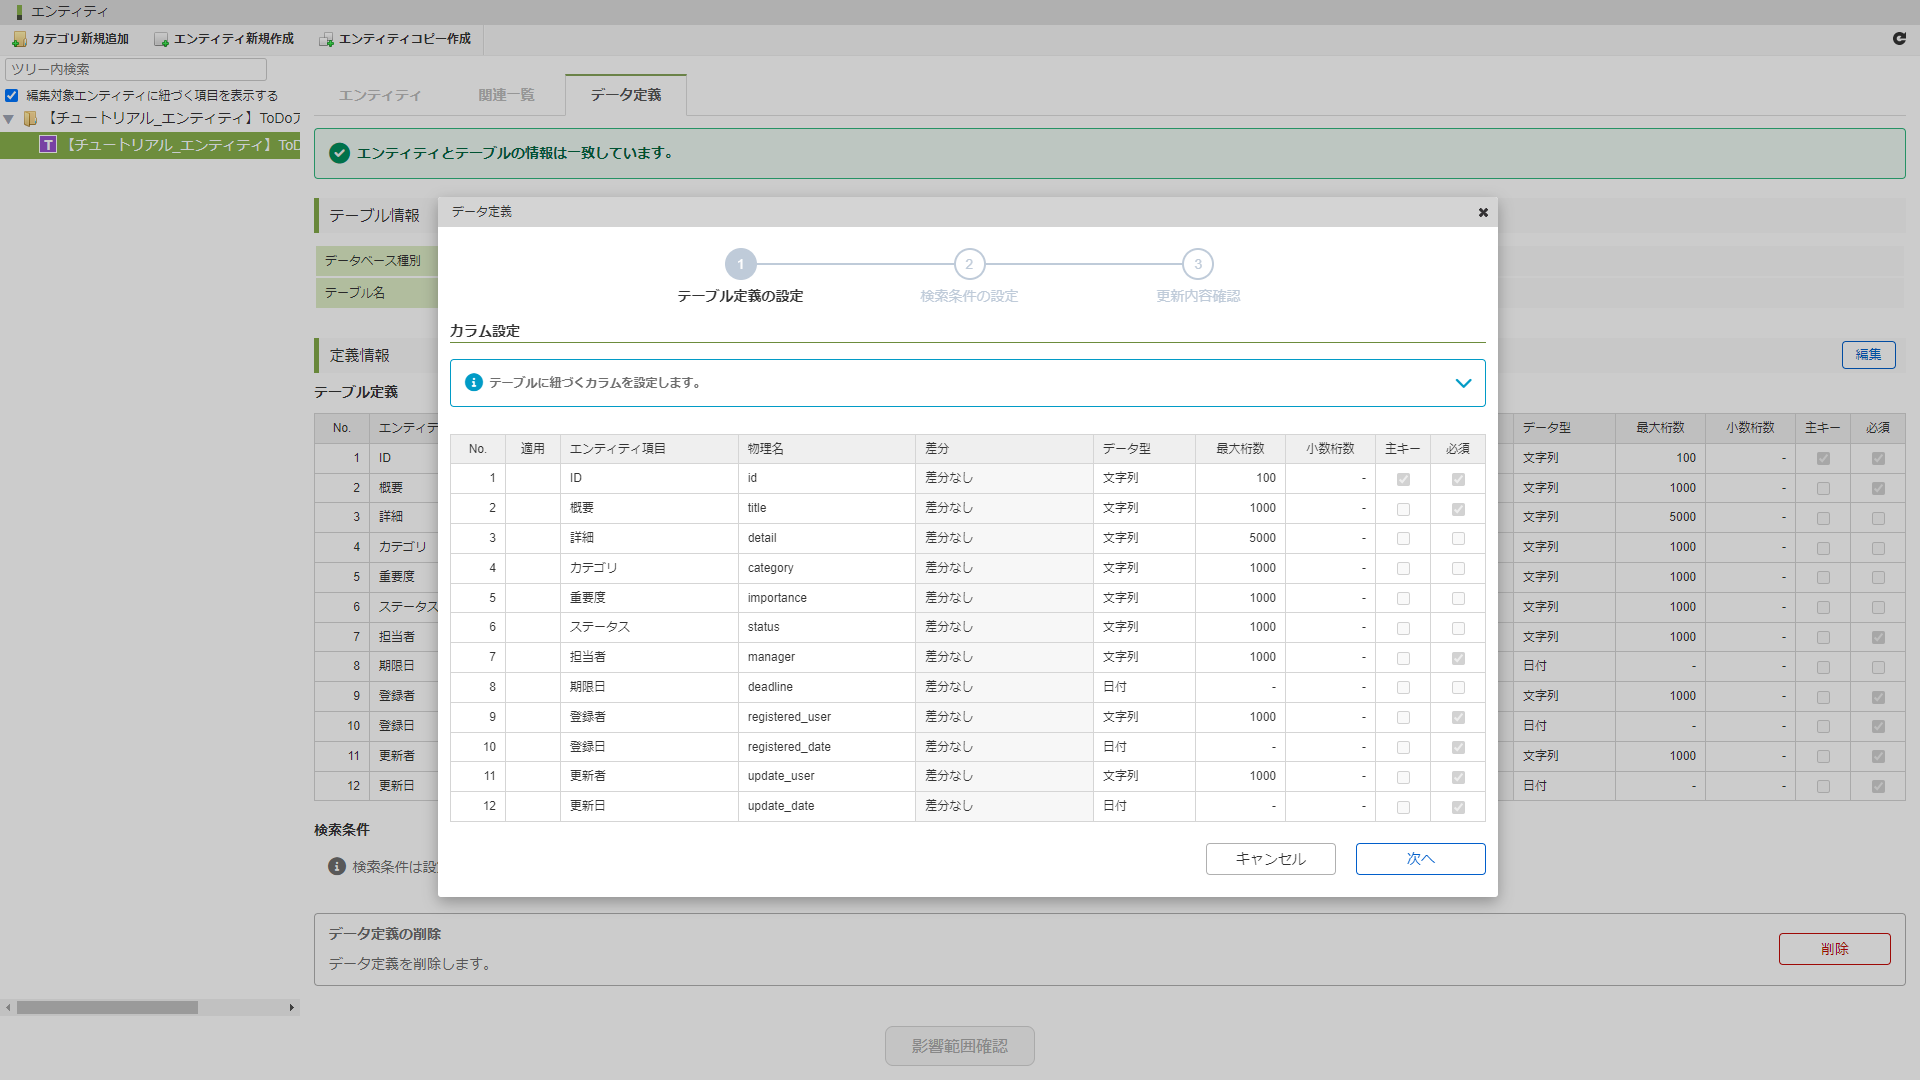
Task: Click the category folder icon in tree
Action: [31, 118]
